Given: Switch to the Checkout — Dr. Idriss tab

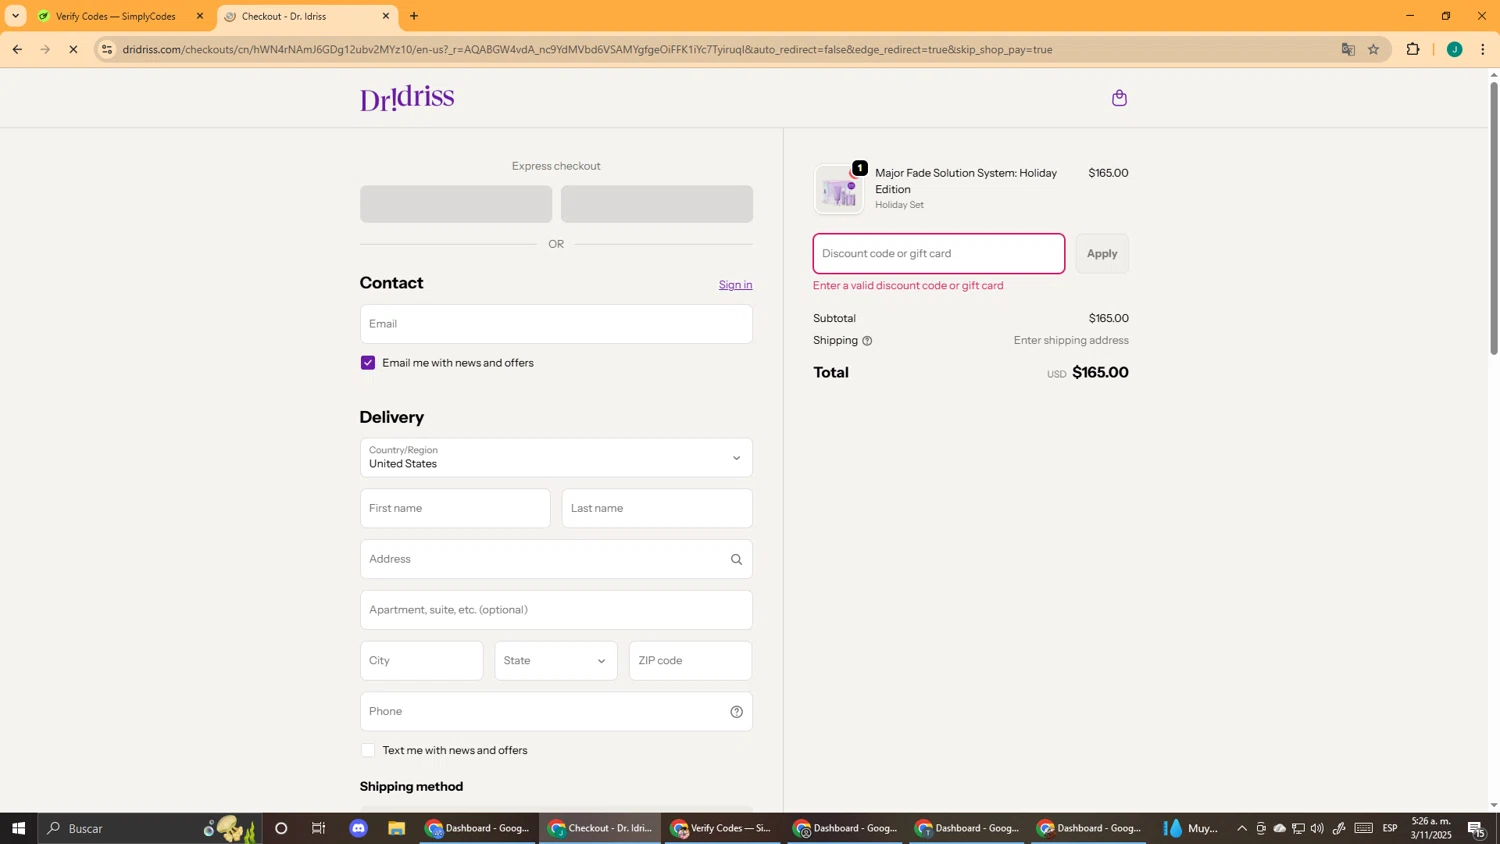Looking at the screenshot, I should pos(307,16).
